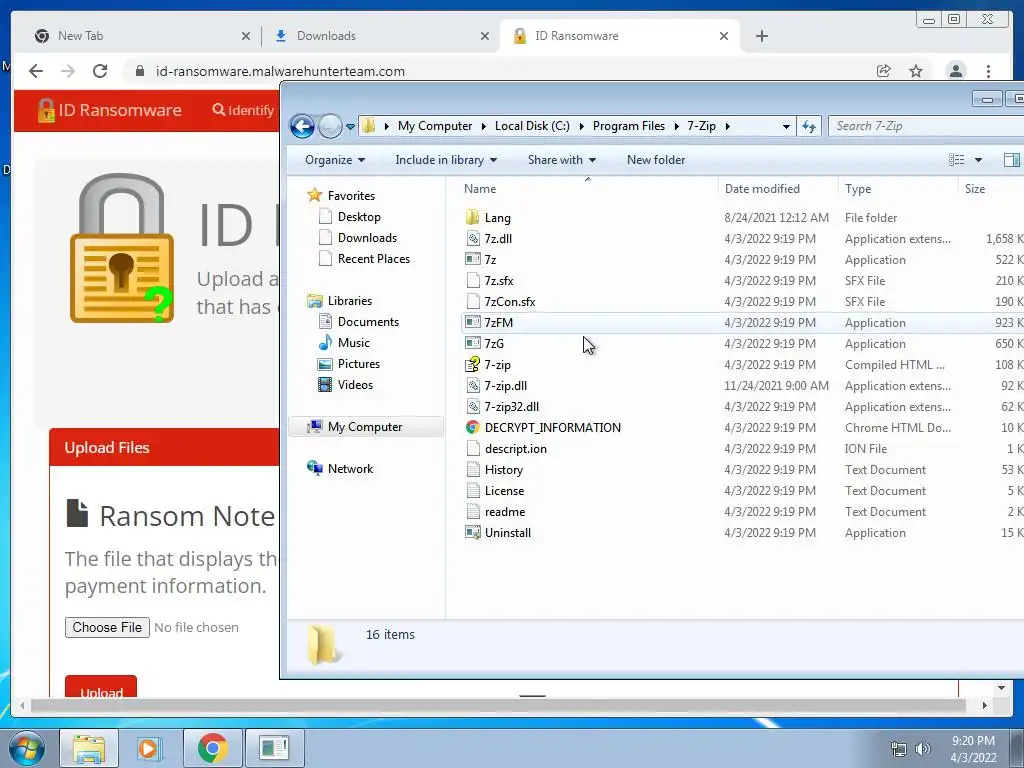Image resolution: width=1024 pixels, height=768 pixels.
Task: Open view options dropdown arrow
Action: (978, 160)
